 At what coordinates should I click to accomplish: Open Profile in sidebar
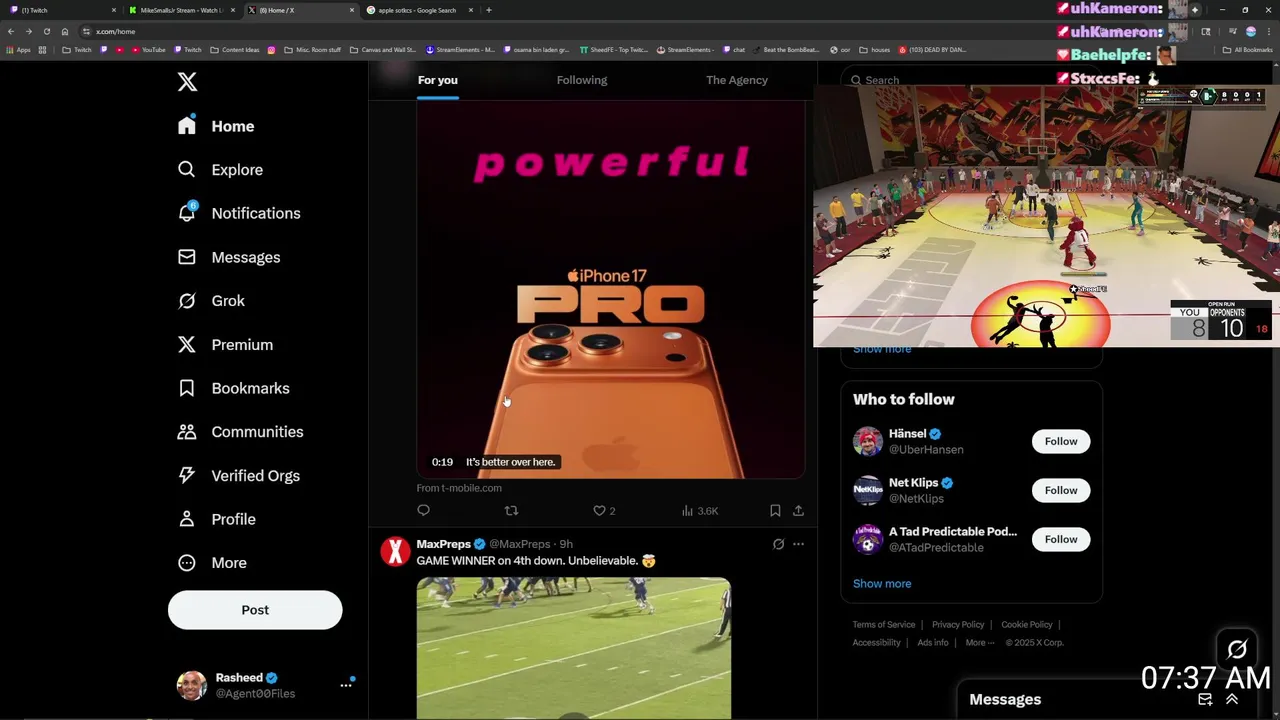point(216,519)
